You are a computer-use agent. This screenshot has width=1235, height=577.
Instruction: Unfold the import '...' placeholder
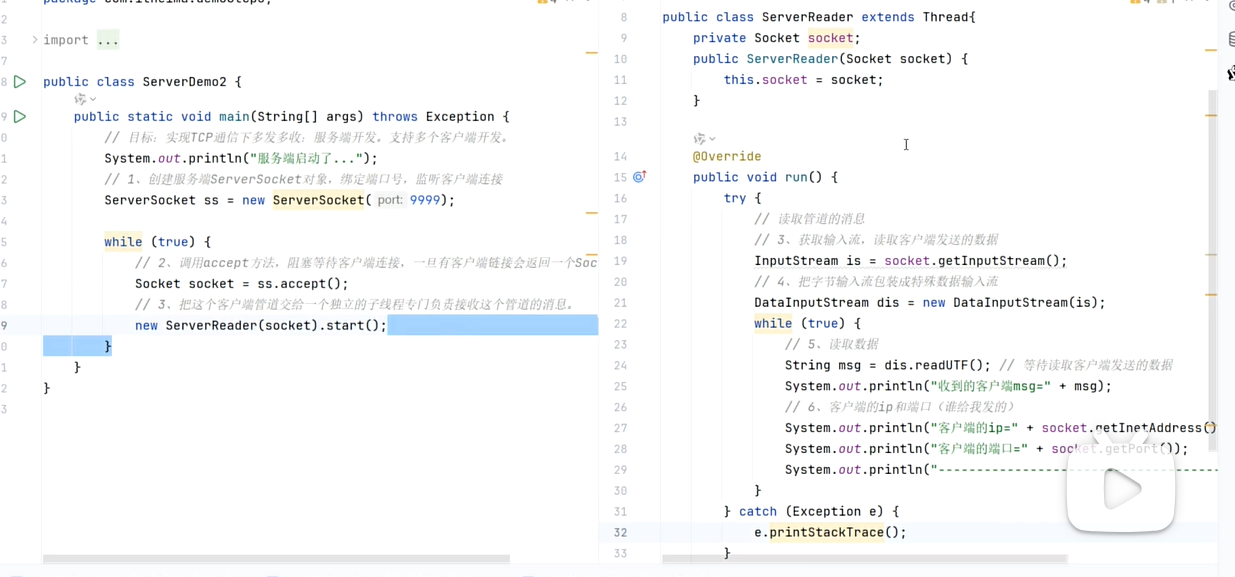[108, 40]
